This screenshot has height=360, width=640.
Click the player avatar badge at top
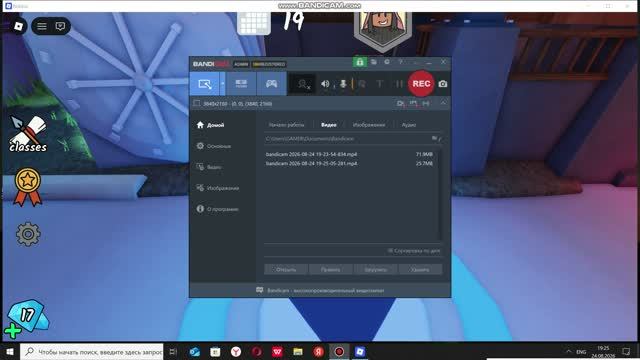[x=382, y=31]
